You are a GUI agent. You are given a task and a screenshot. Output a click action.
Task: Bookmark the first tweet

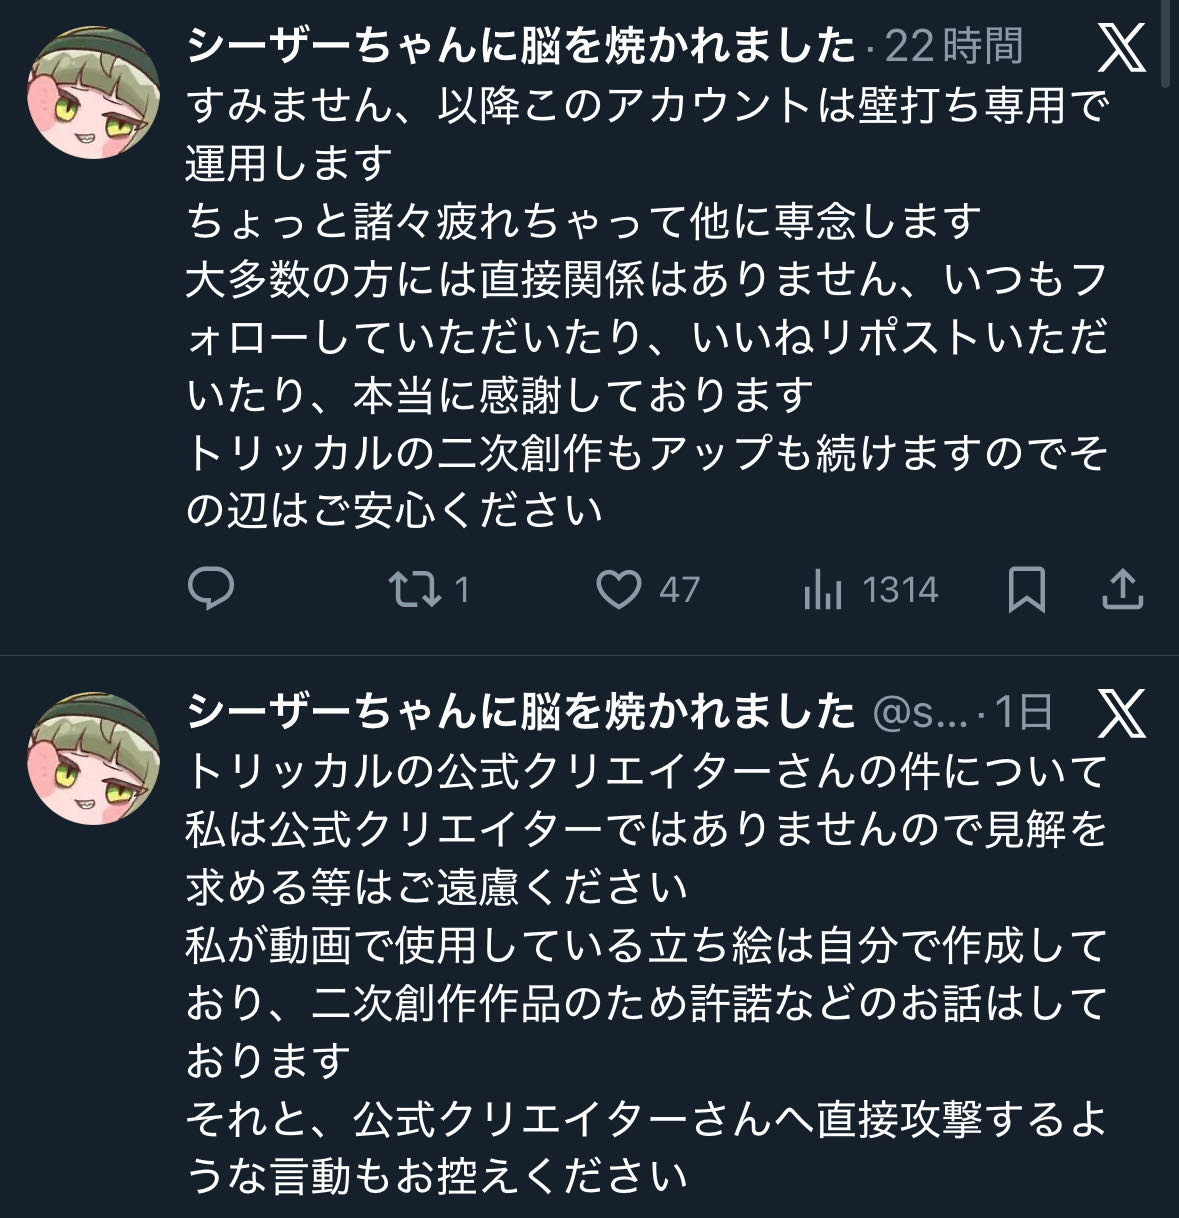pos(1026,589)
